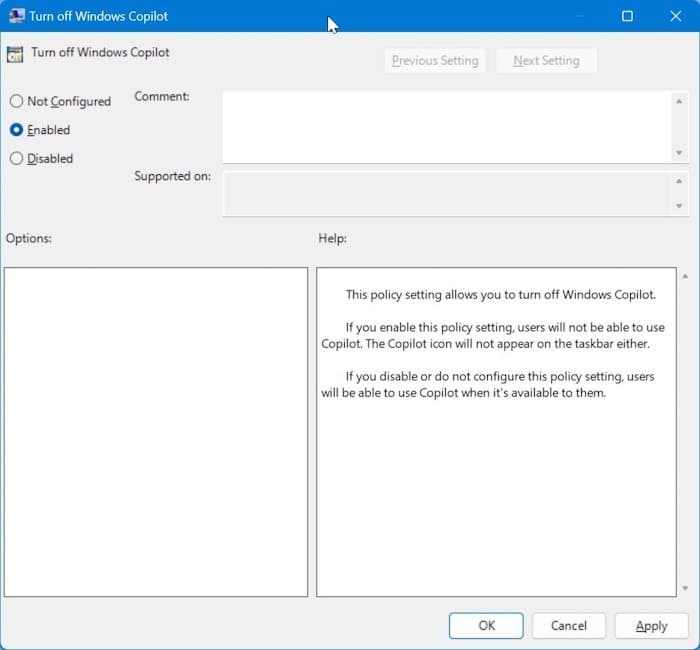Click help paragraph starting 'If you disable'
The height and width of the screenshot is (650, 700).
[488, 384]
